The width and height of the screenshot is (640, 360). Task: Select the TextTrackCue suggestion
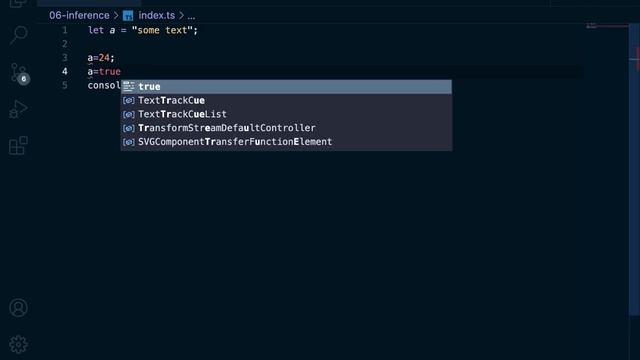click(286, 100)
